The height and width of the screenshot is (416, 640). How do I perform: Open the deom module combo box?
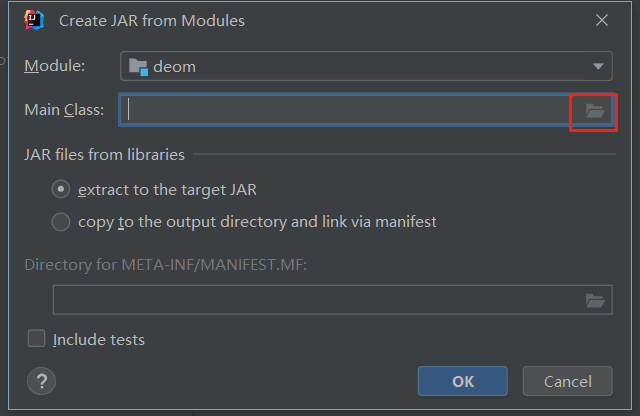pyautogui.click(x=365, y=67)
